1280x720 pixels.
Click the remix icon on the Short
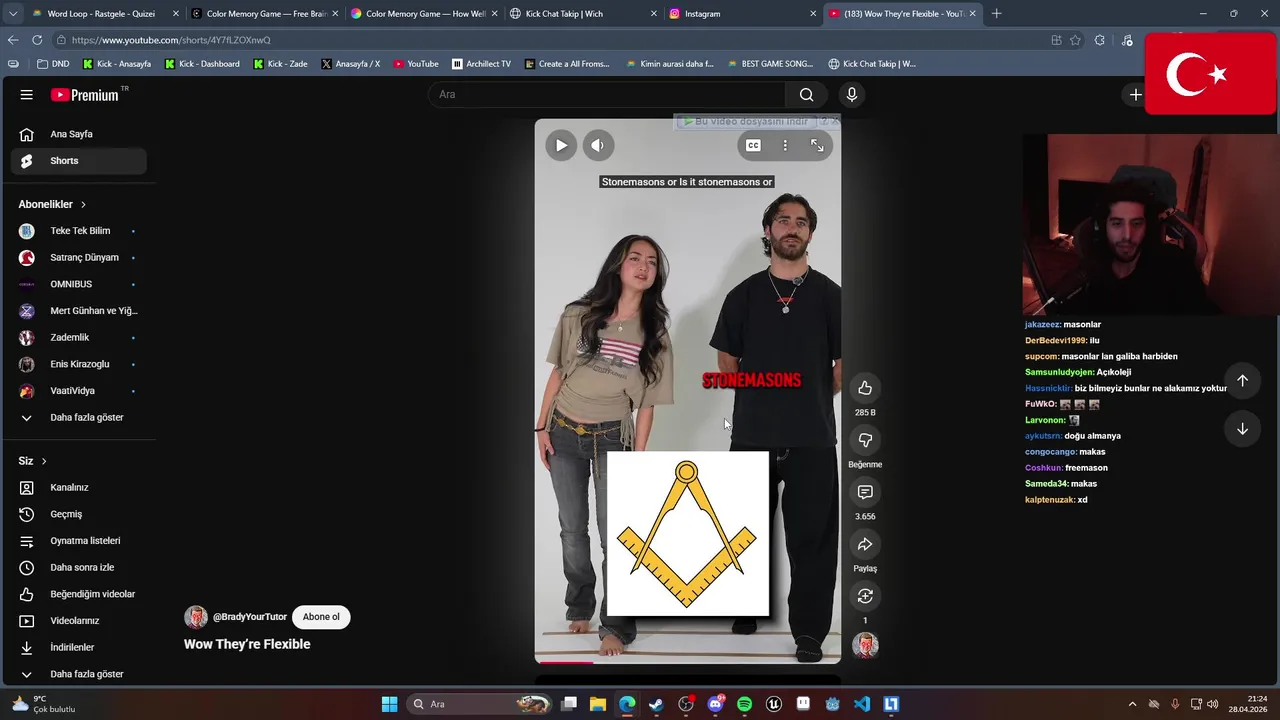tap(865, 596)
